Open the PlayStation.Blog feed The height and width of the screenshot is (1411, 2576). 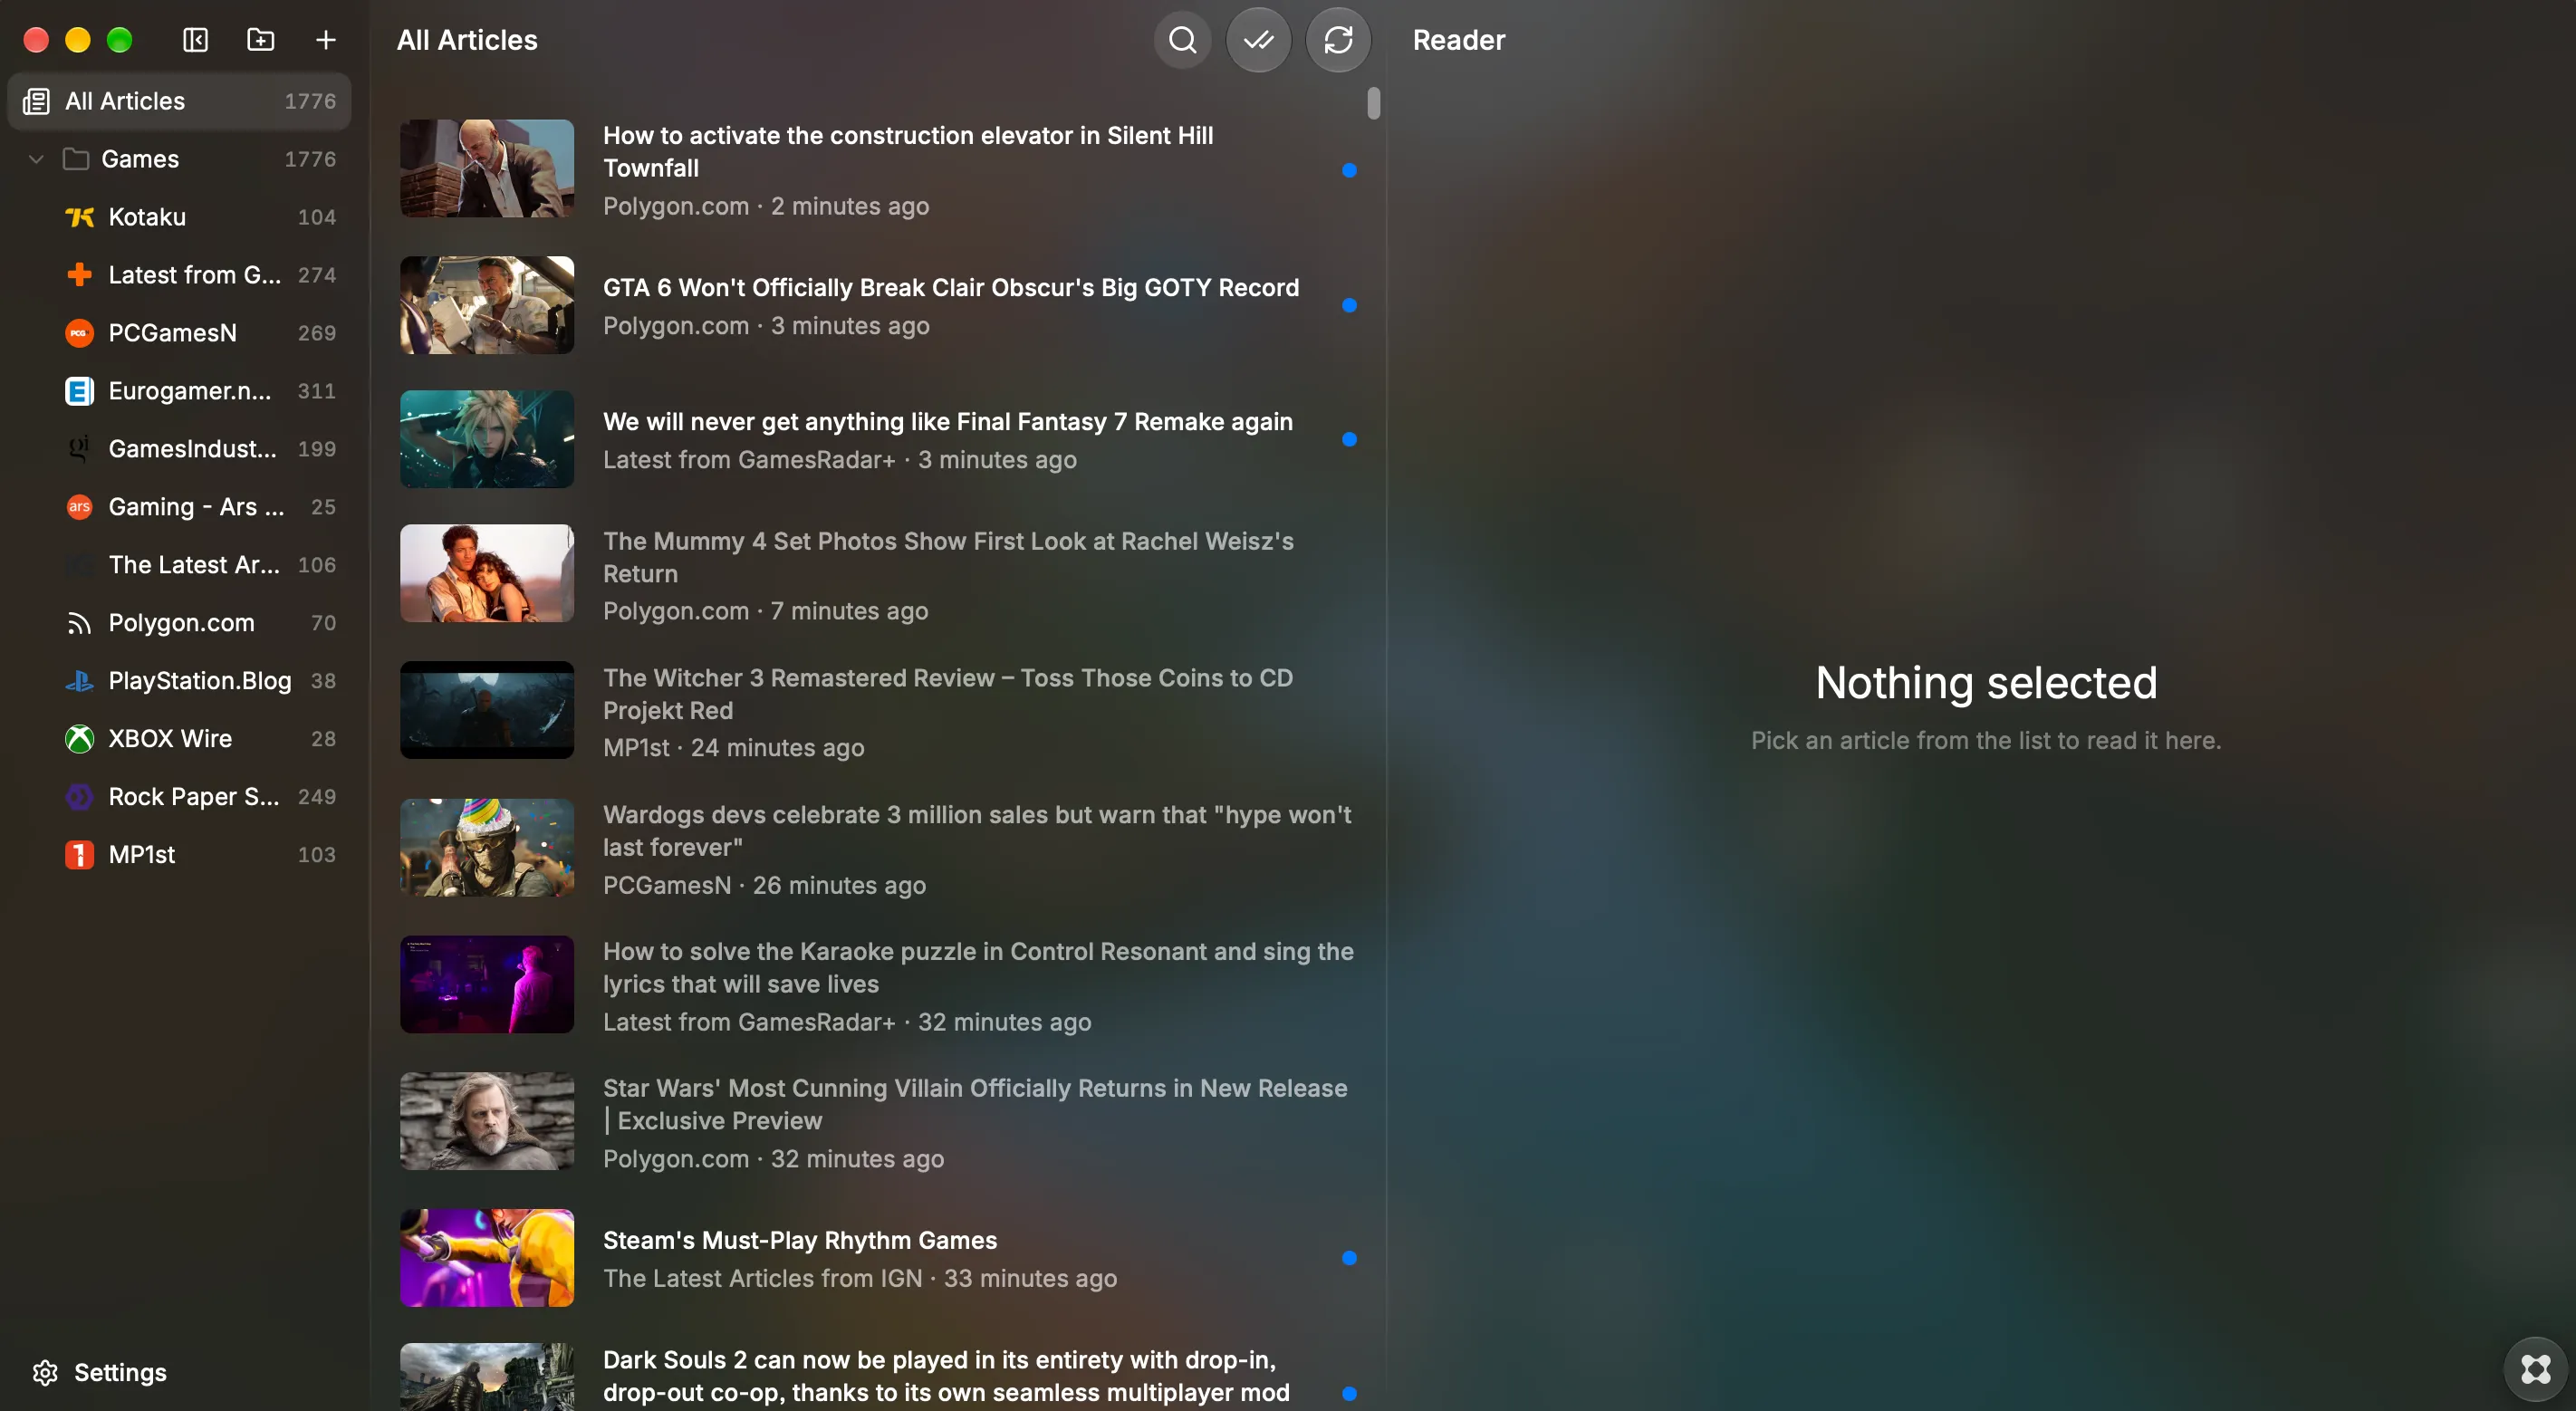tap(180, 681)
